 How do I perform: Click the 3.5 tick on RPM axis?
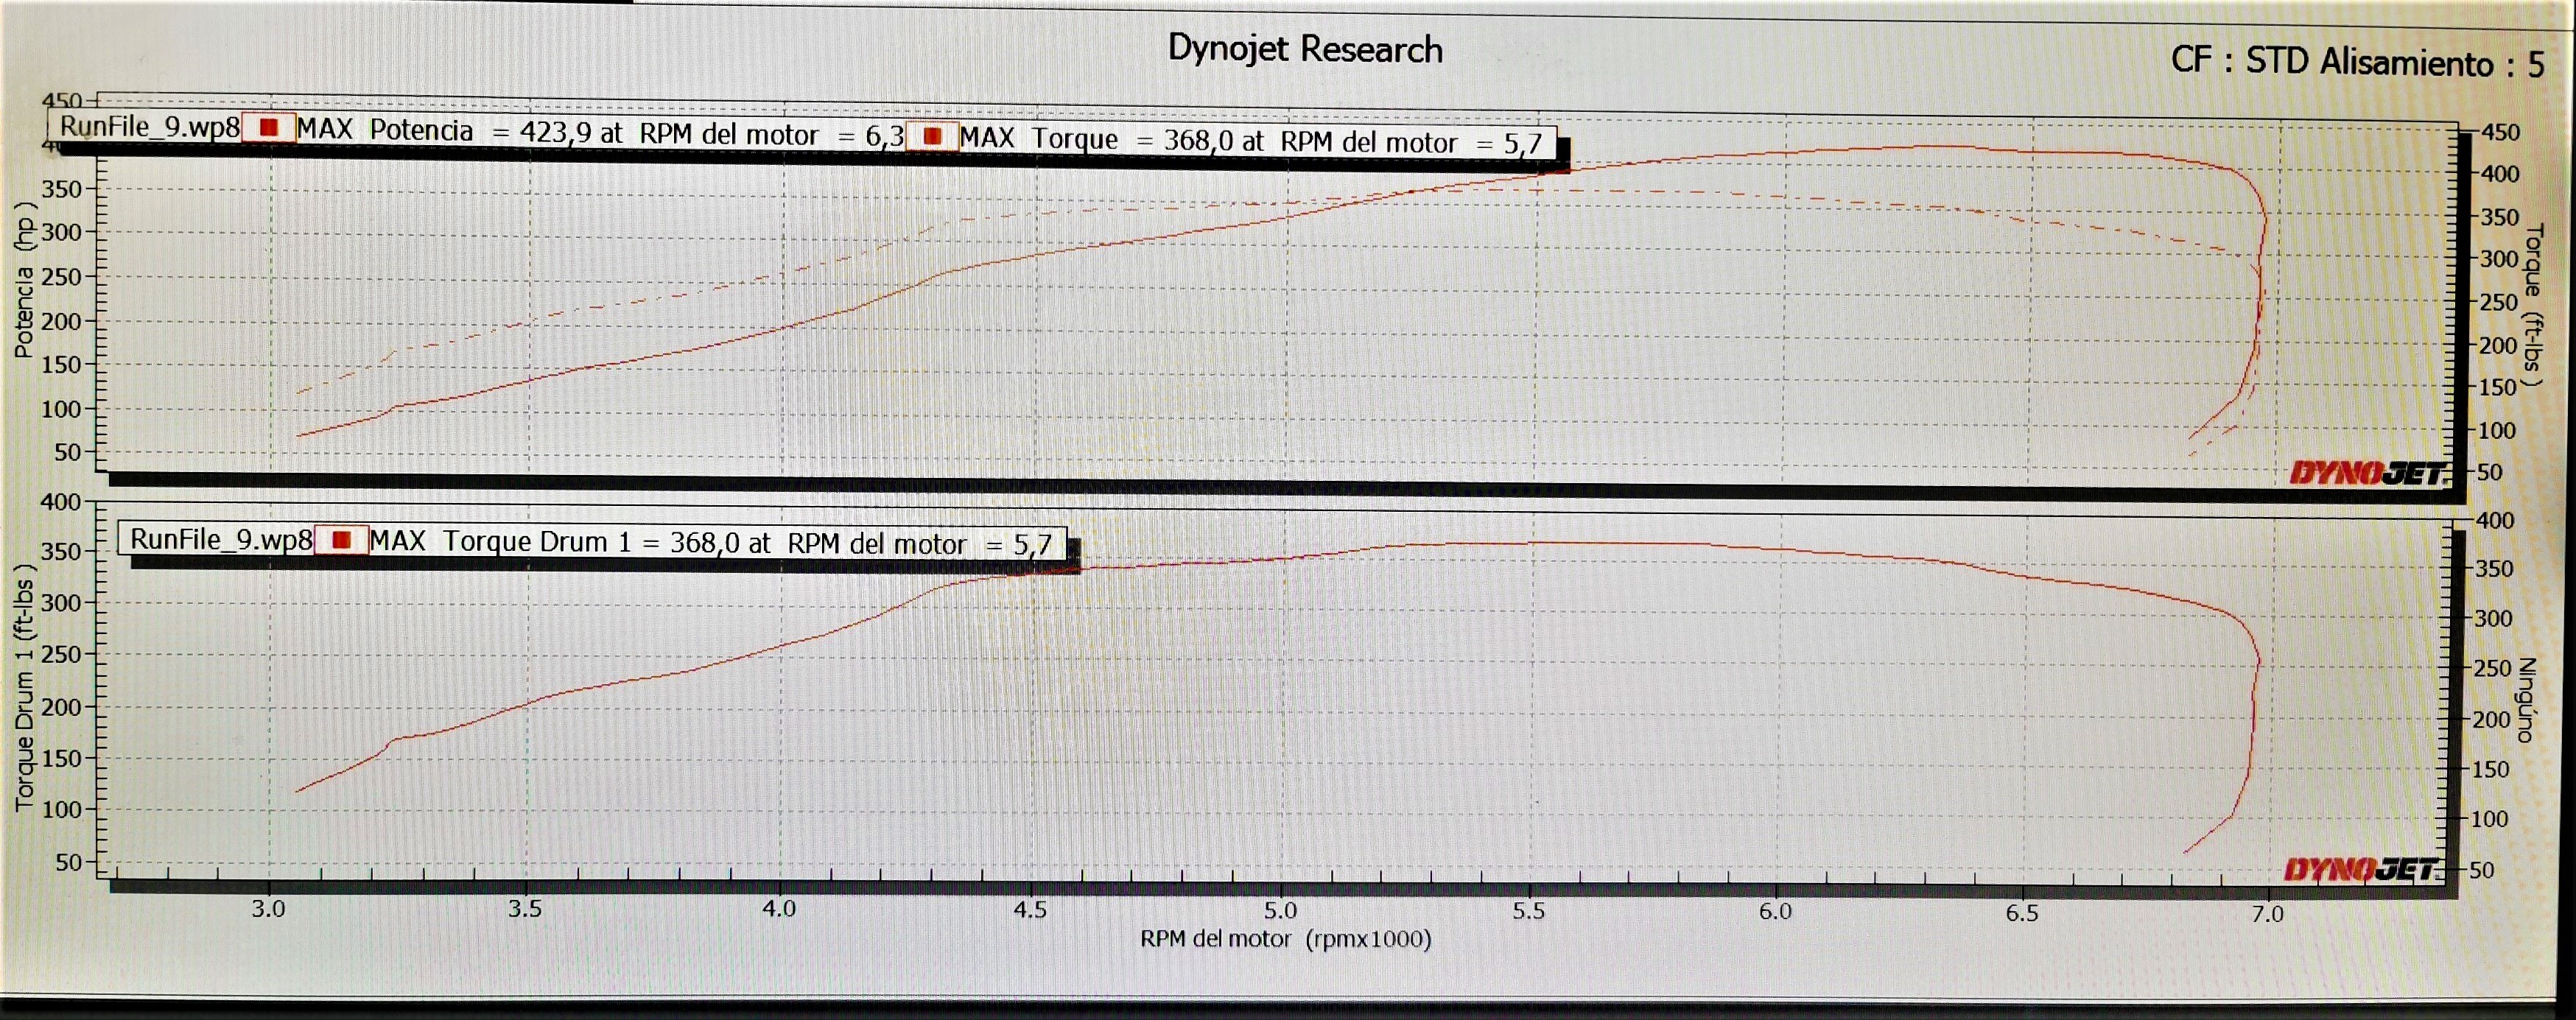(x=524, y=909)
